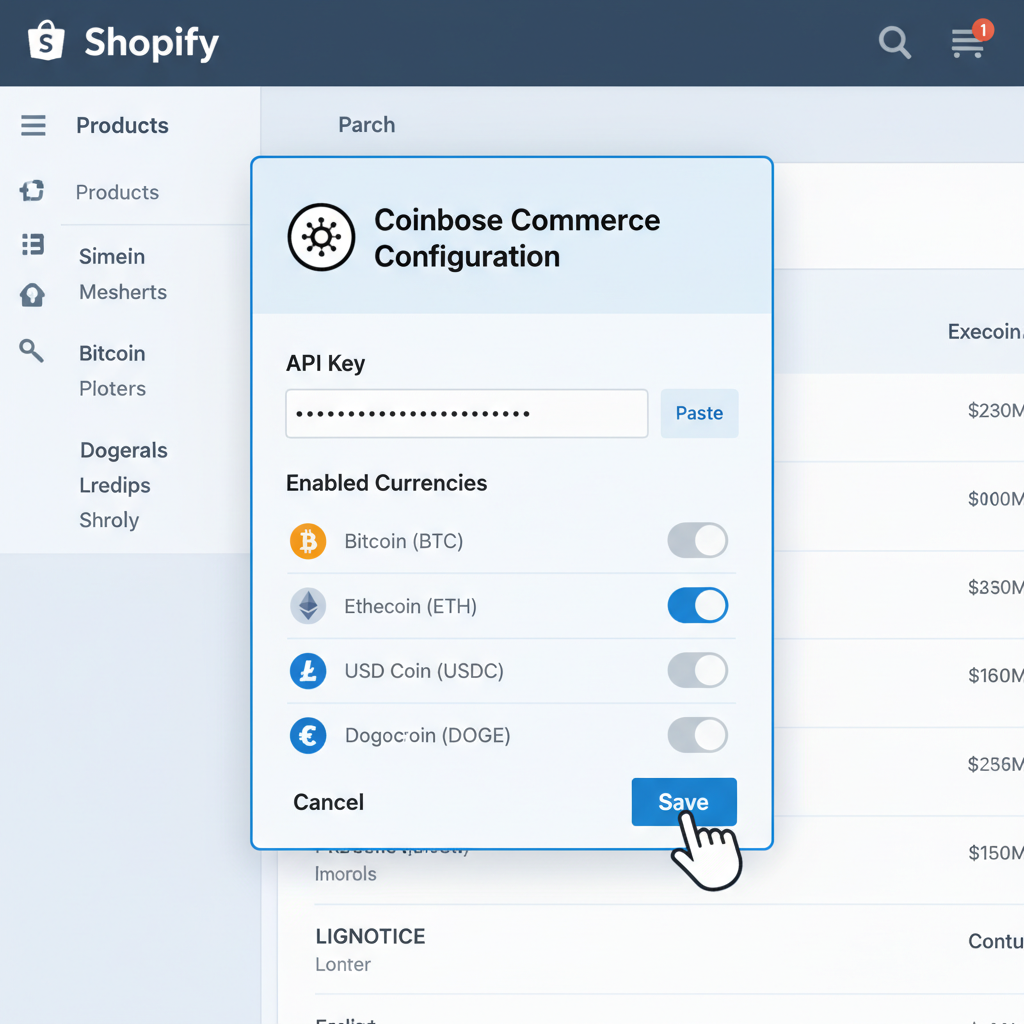Select the Bitcoin (BTC) currency icon
The image size is (1024, 1024).
(x=308, y=540)
